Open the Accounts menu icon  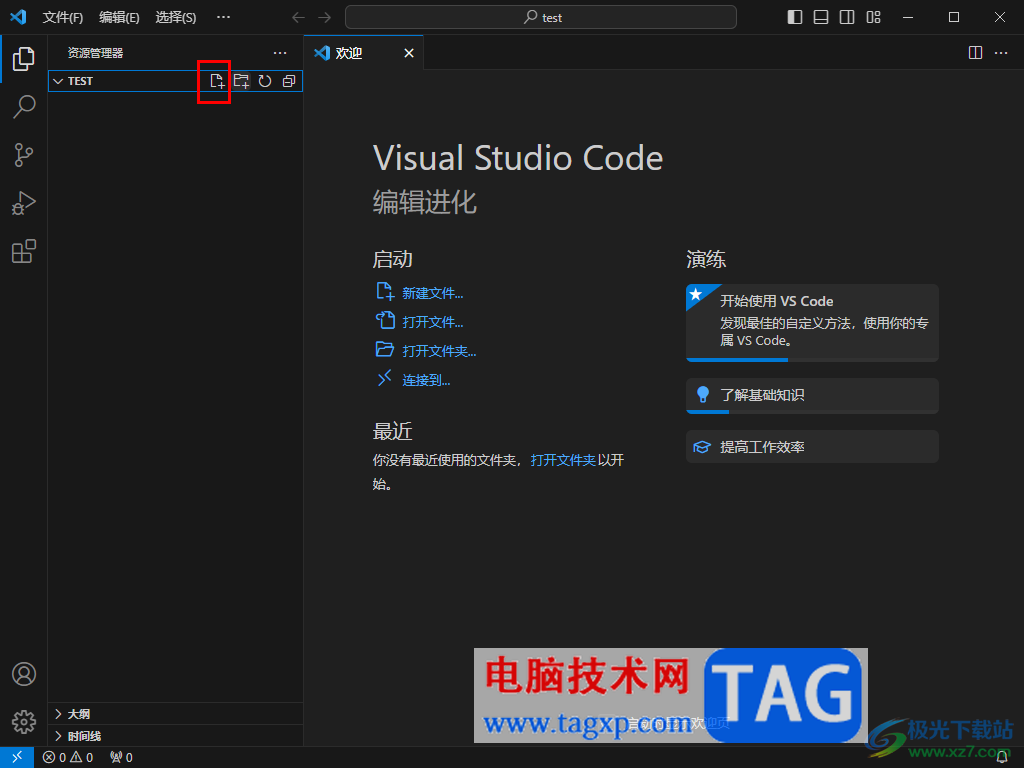tap(24, 673)
